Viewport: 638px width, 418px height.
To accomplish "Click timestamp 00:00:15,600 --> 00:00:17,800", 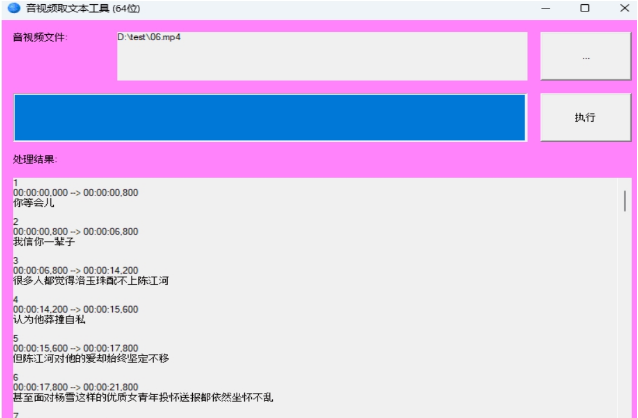I will click(x=76, y=348).
